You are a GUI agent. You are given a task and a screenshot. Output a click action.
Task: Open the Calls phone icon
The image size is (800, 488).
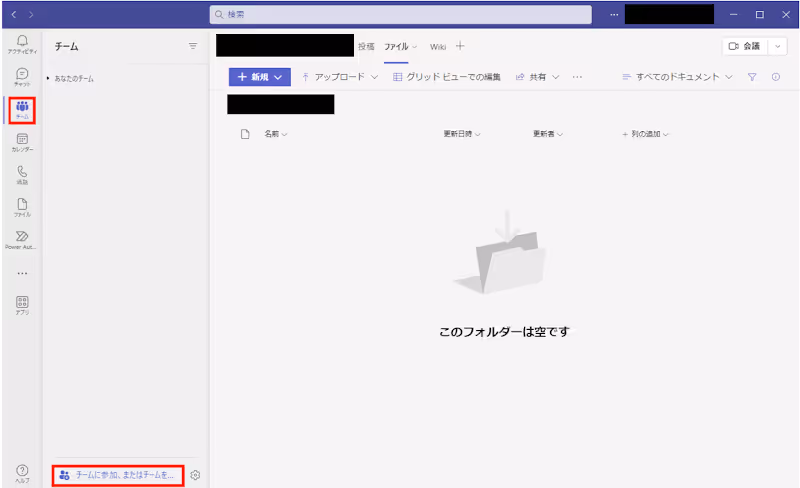[22, 175]
